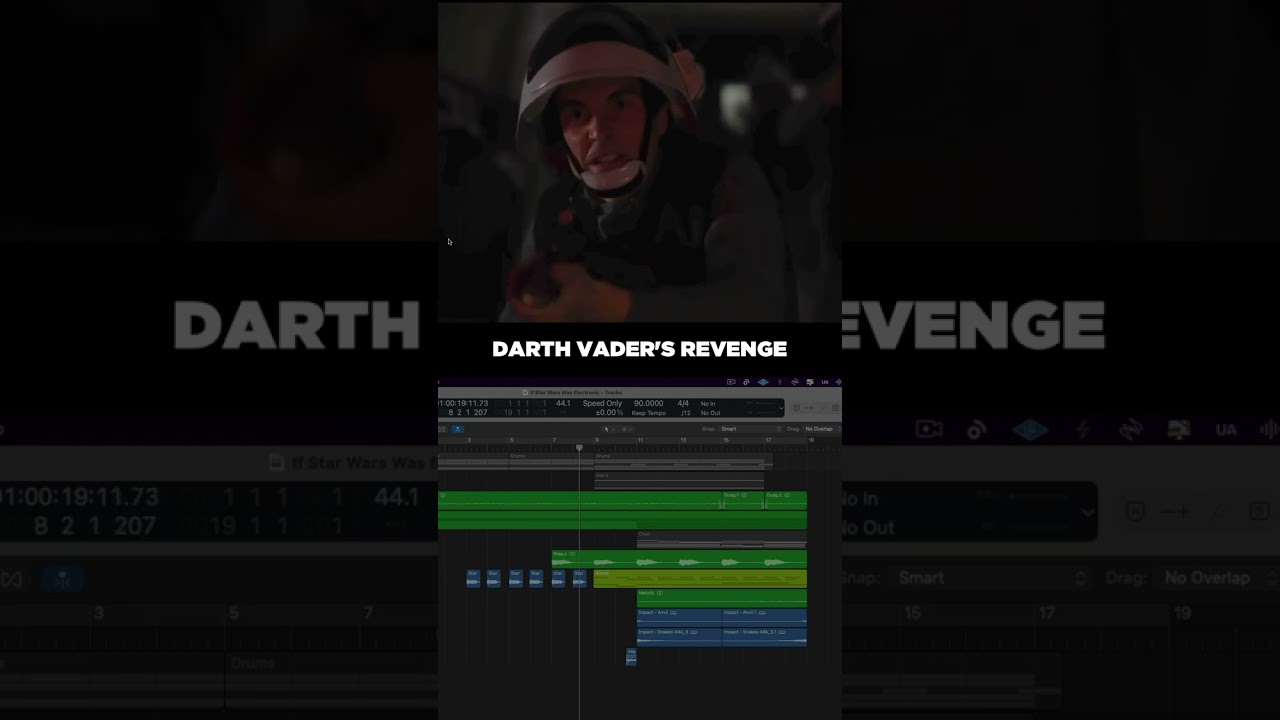Open the Drag No Overlap dropdown in the sharp tracks toolbar
This screenshot has height=720, width=1280.
tap(820, 429)
